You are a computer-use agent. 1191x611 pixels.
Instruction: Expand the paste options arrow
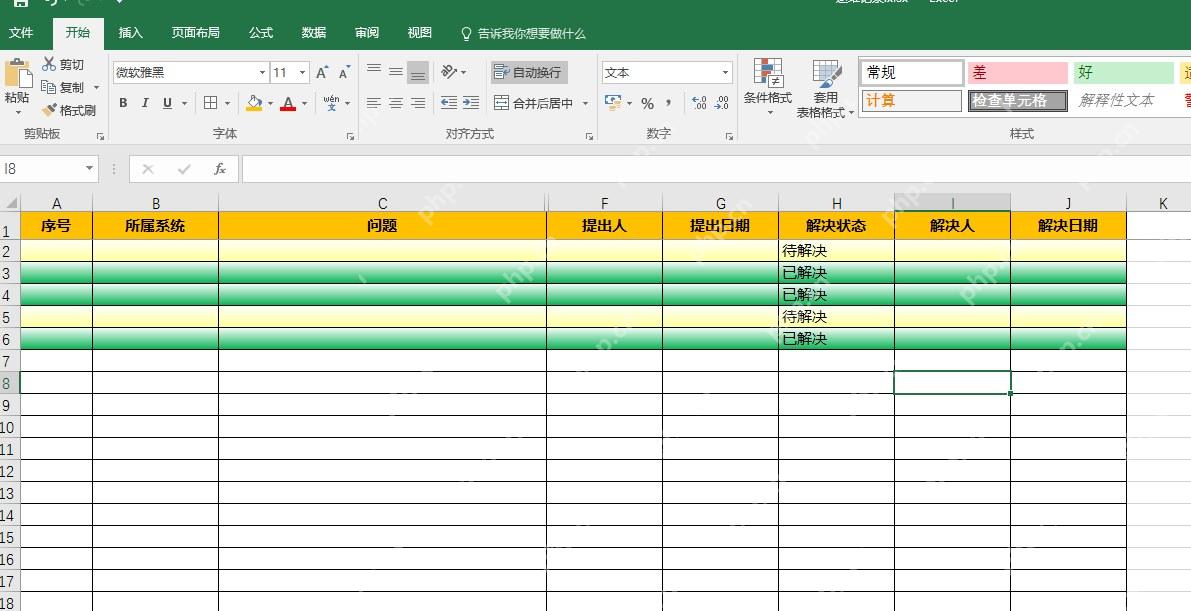tap(17, 112)
